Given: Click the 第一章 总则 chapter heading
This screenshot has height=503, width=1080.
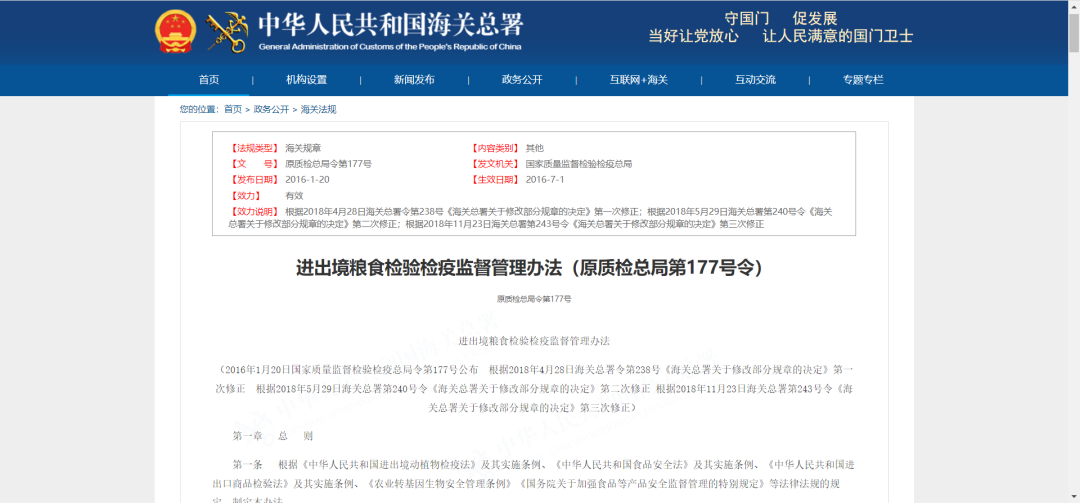Looking at the screenshot, I should [273, 436].
